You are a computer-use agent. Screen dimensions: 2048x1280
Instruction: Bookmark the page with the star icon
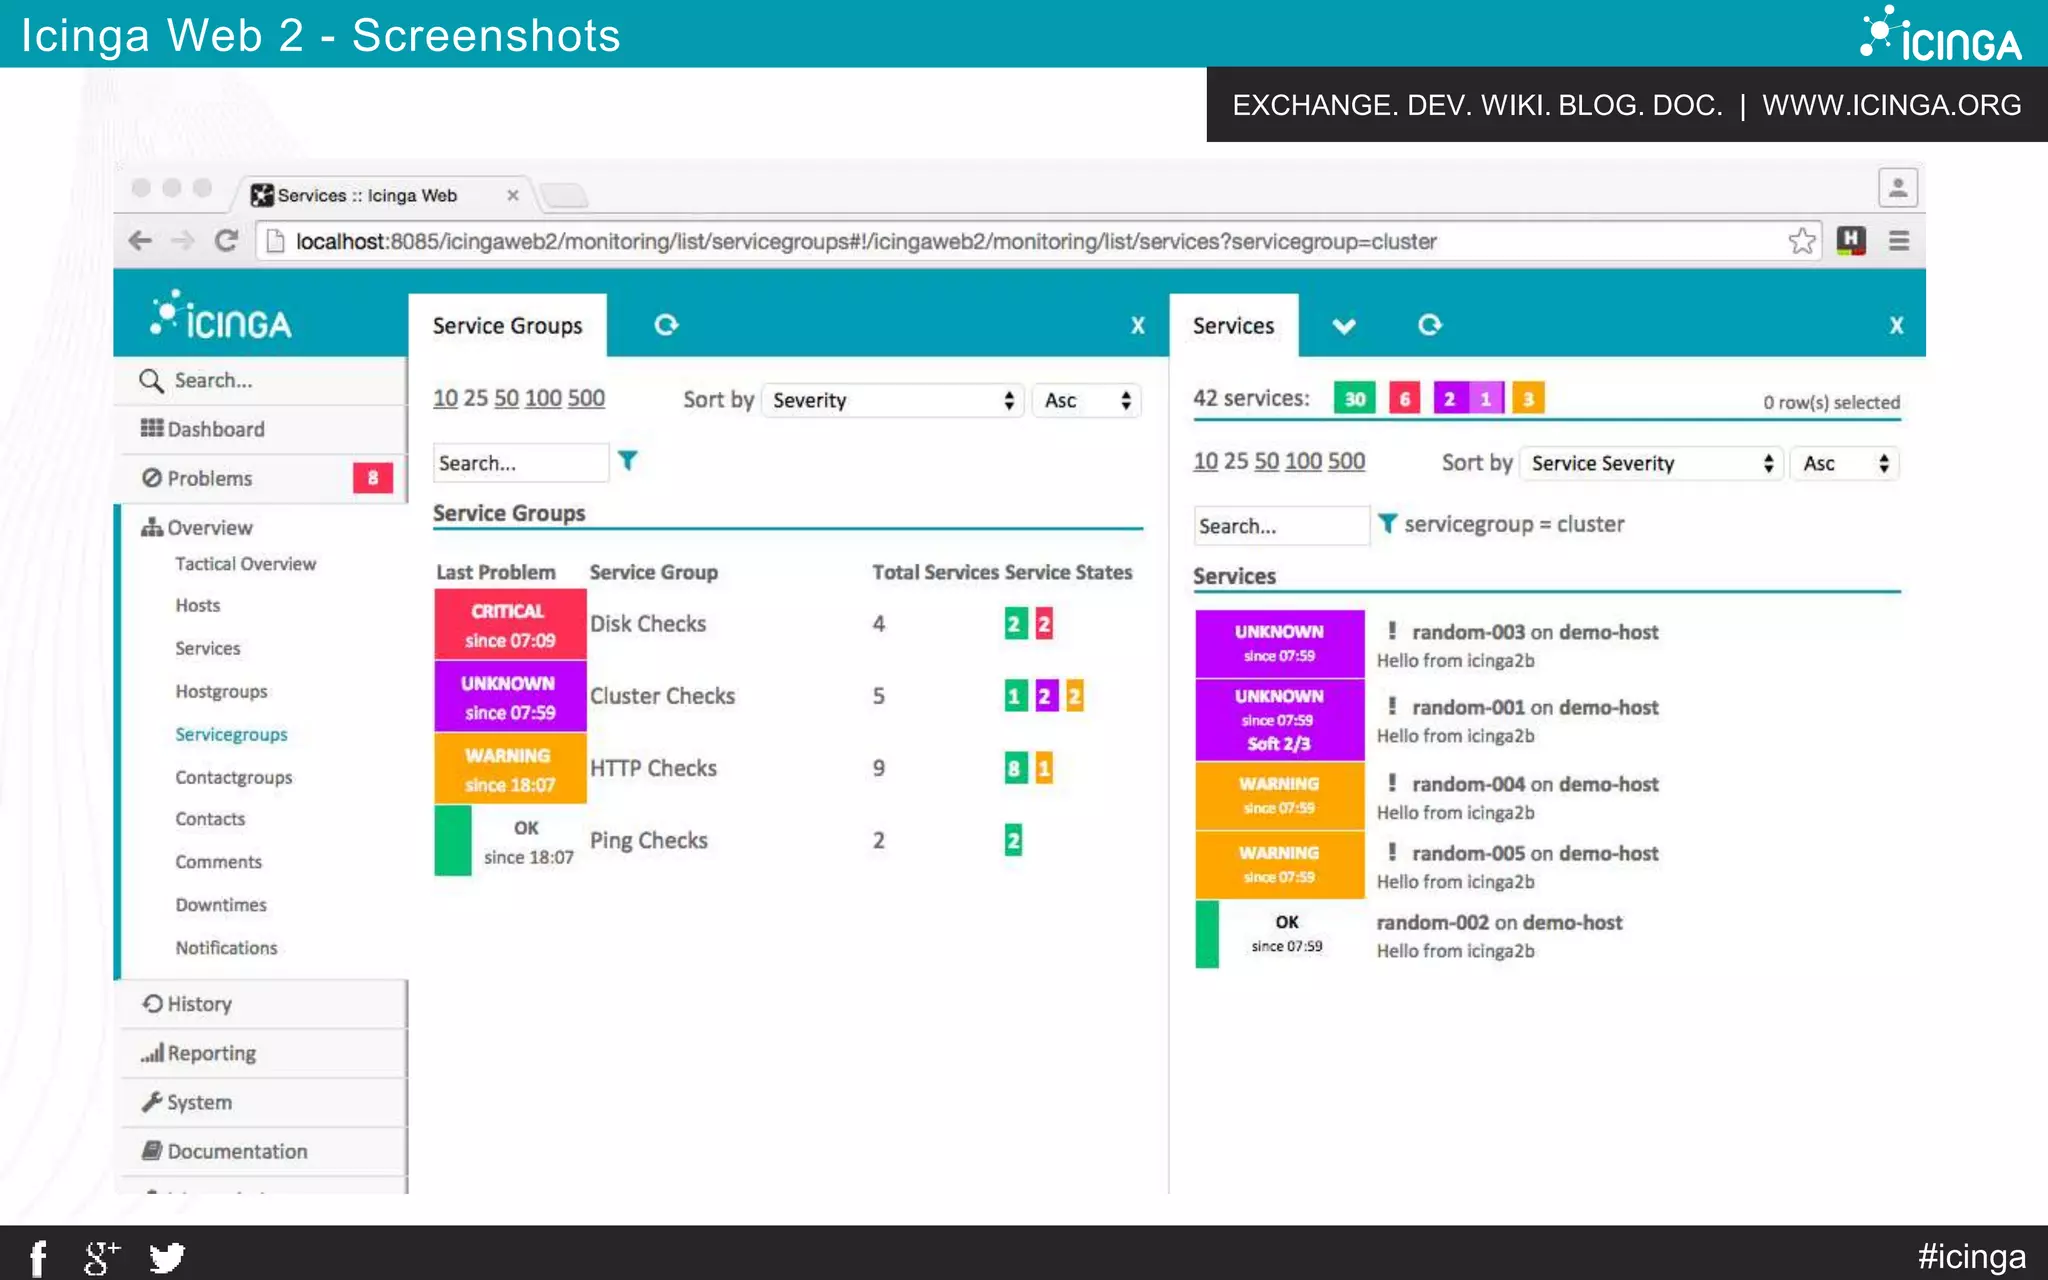pos(1802,241)
